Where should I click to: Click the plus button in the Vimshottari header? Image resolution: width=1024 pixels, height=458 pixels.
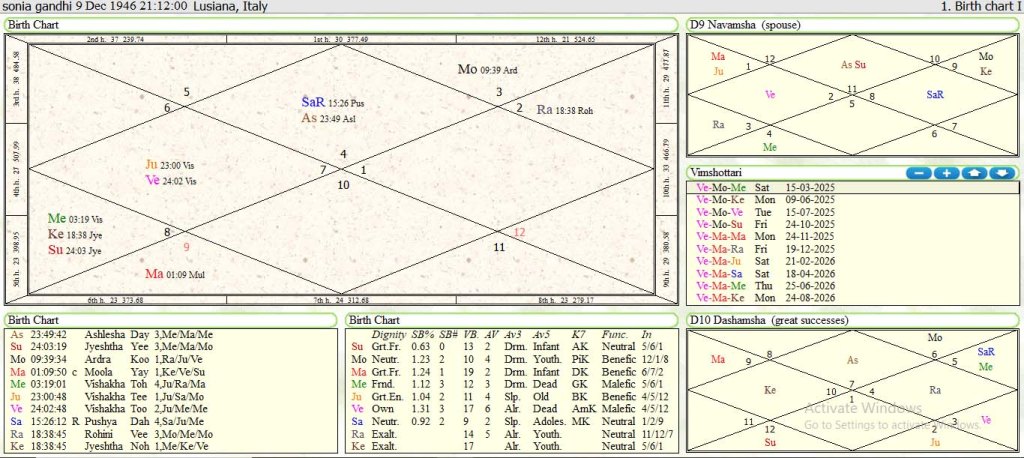945,173
